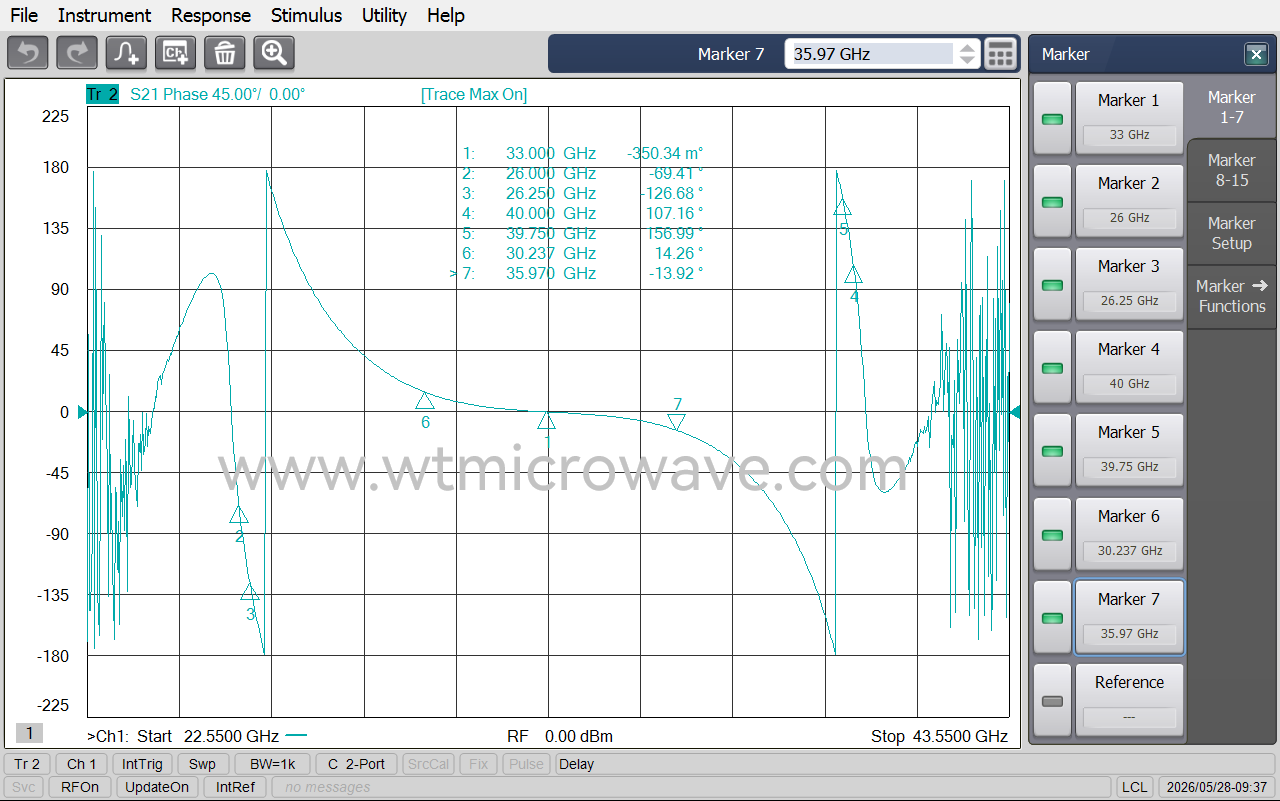Toggle Marker 5 on/off indicator
The width and height of the screenshot is (1280, 801).
pos(1052,451)
